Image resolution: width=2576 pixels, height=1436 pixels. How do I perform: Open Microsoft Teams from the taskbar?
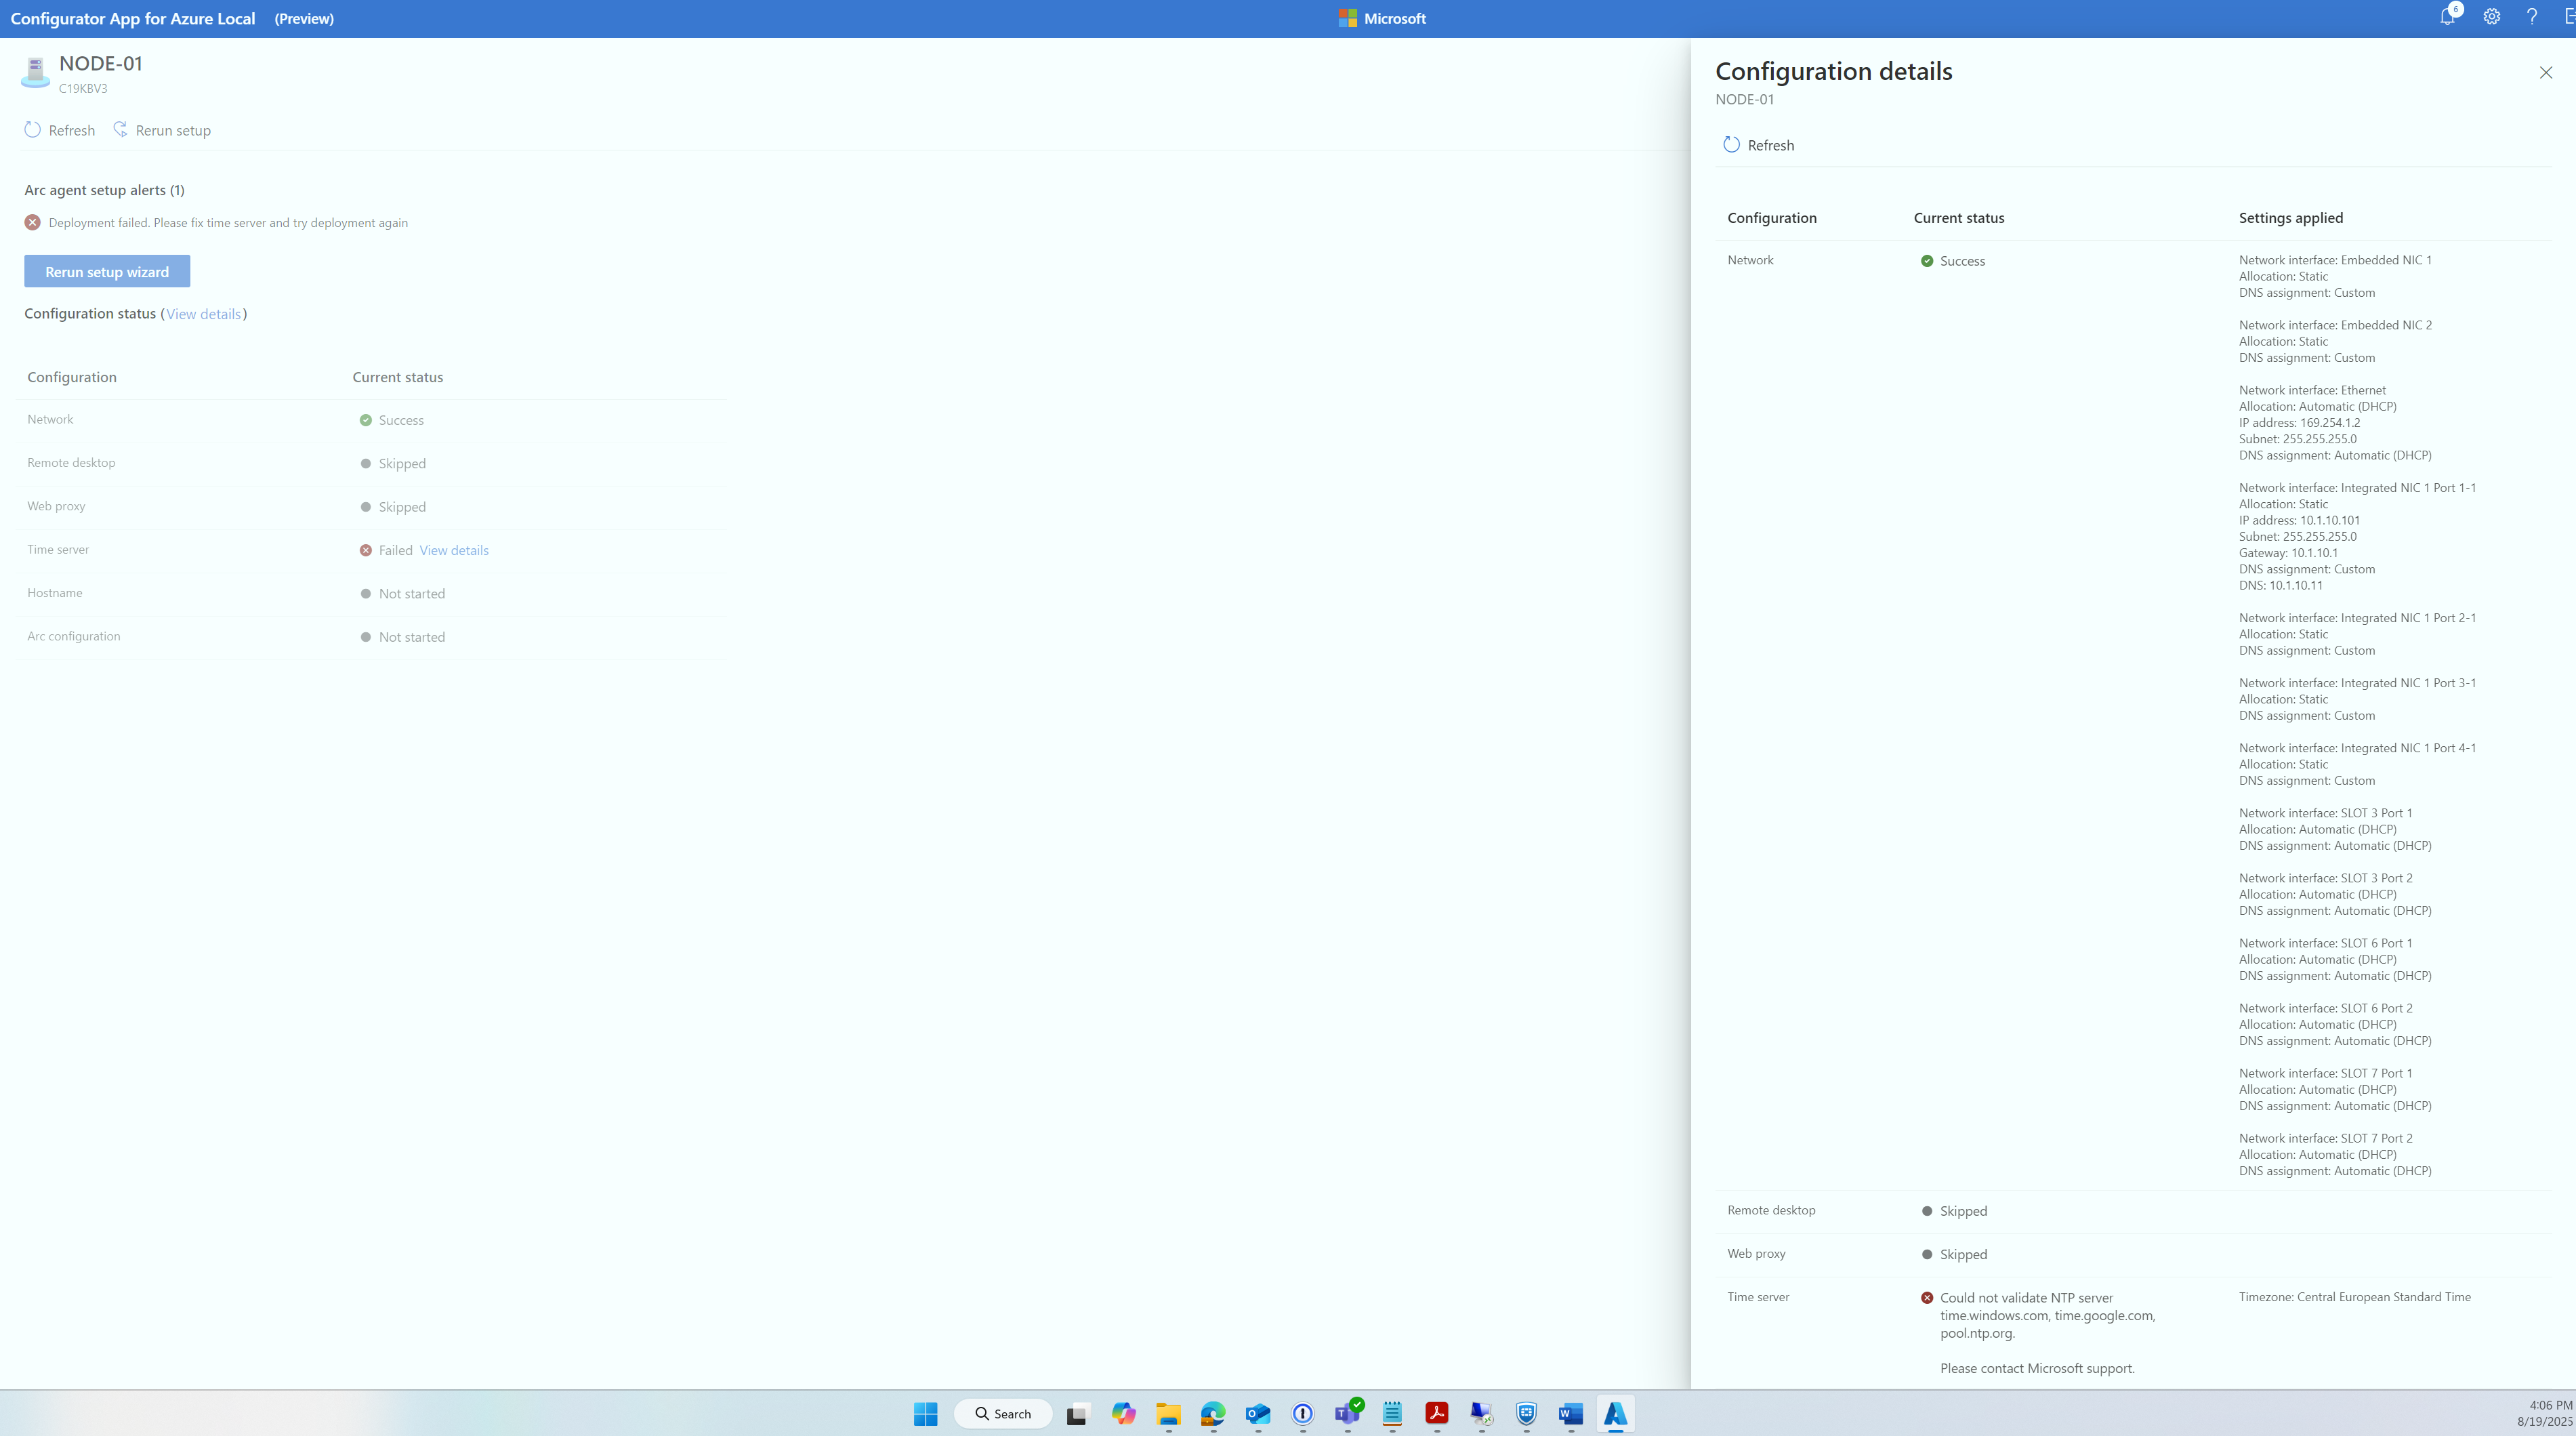pos(1348,1413)
